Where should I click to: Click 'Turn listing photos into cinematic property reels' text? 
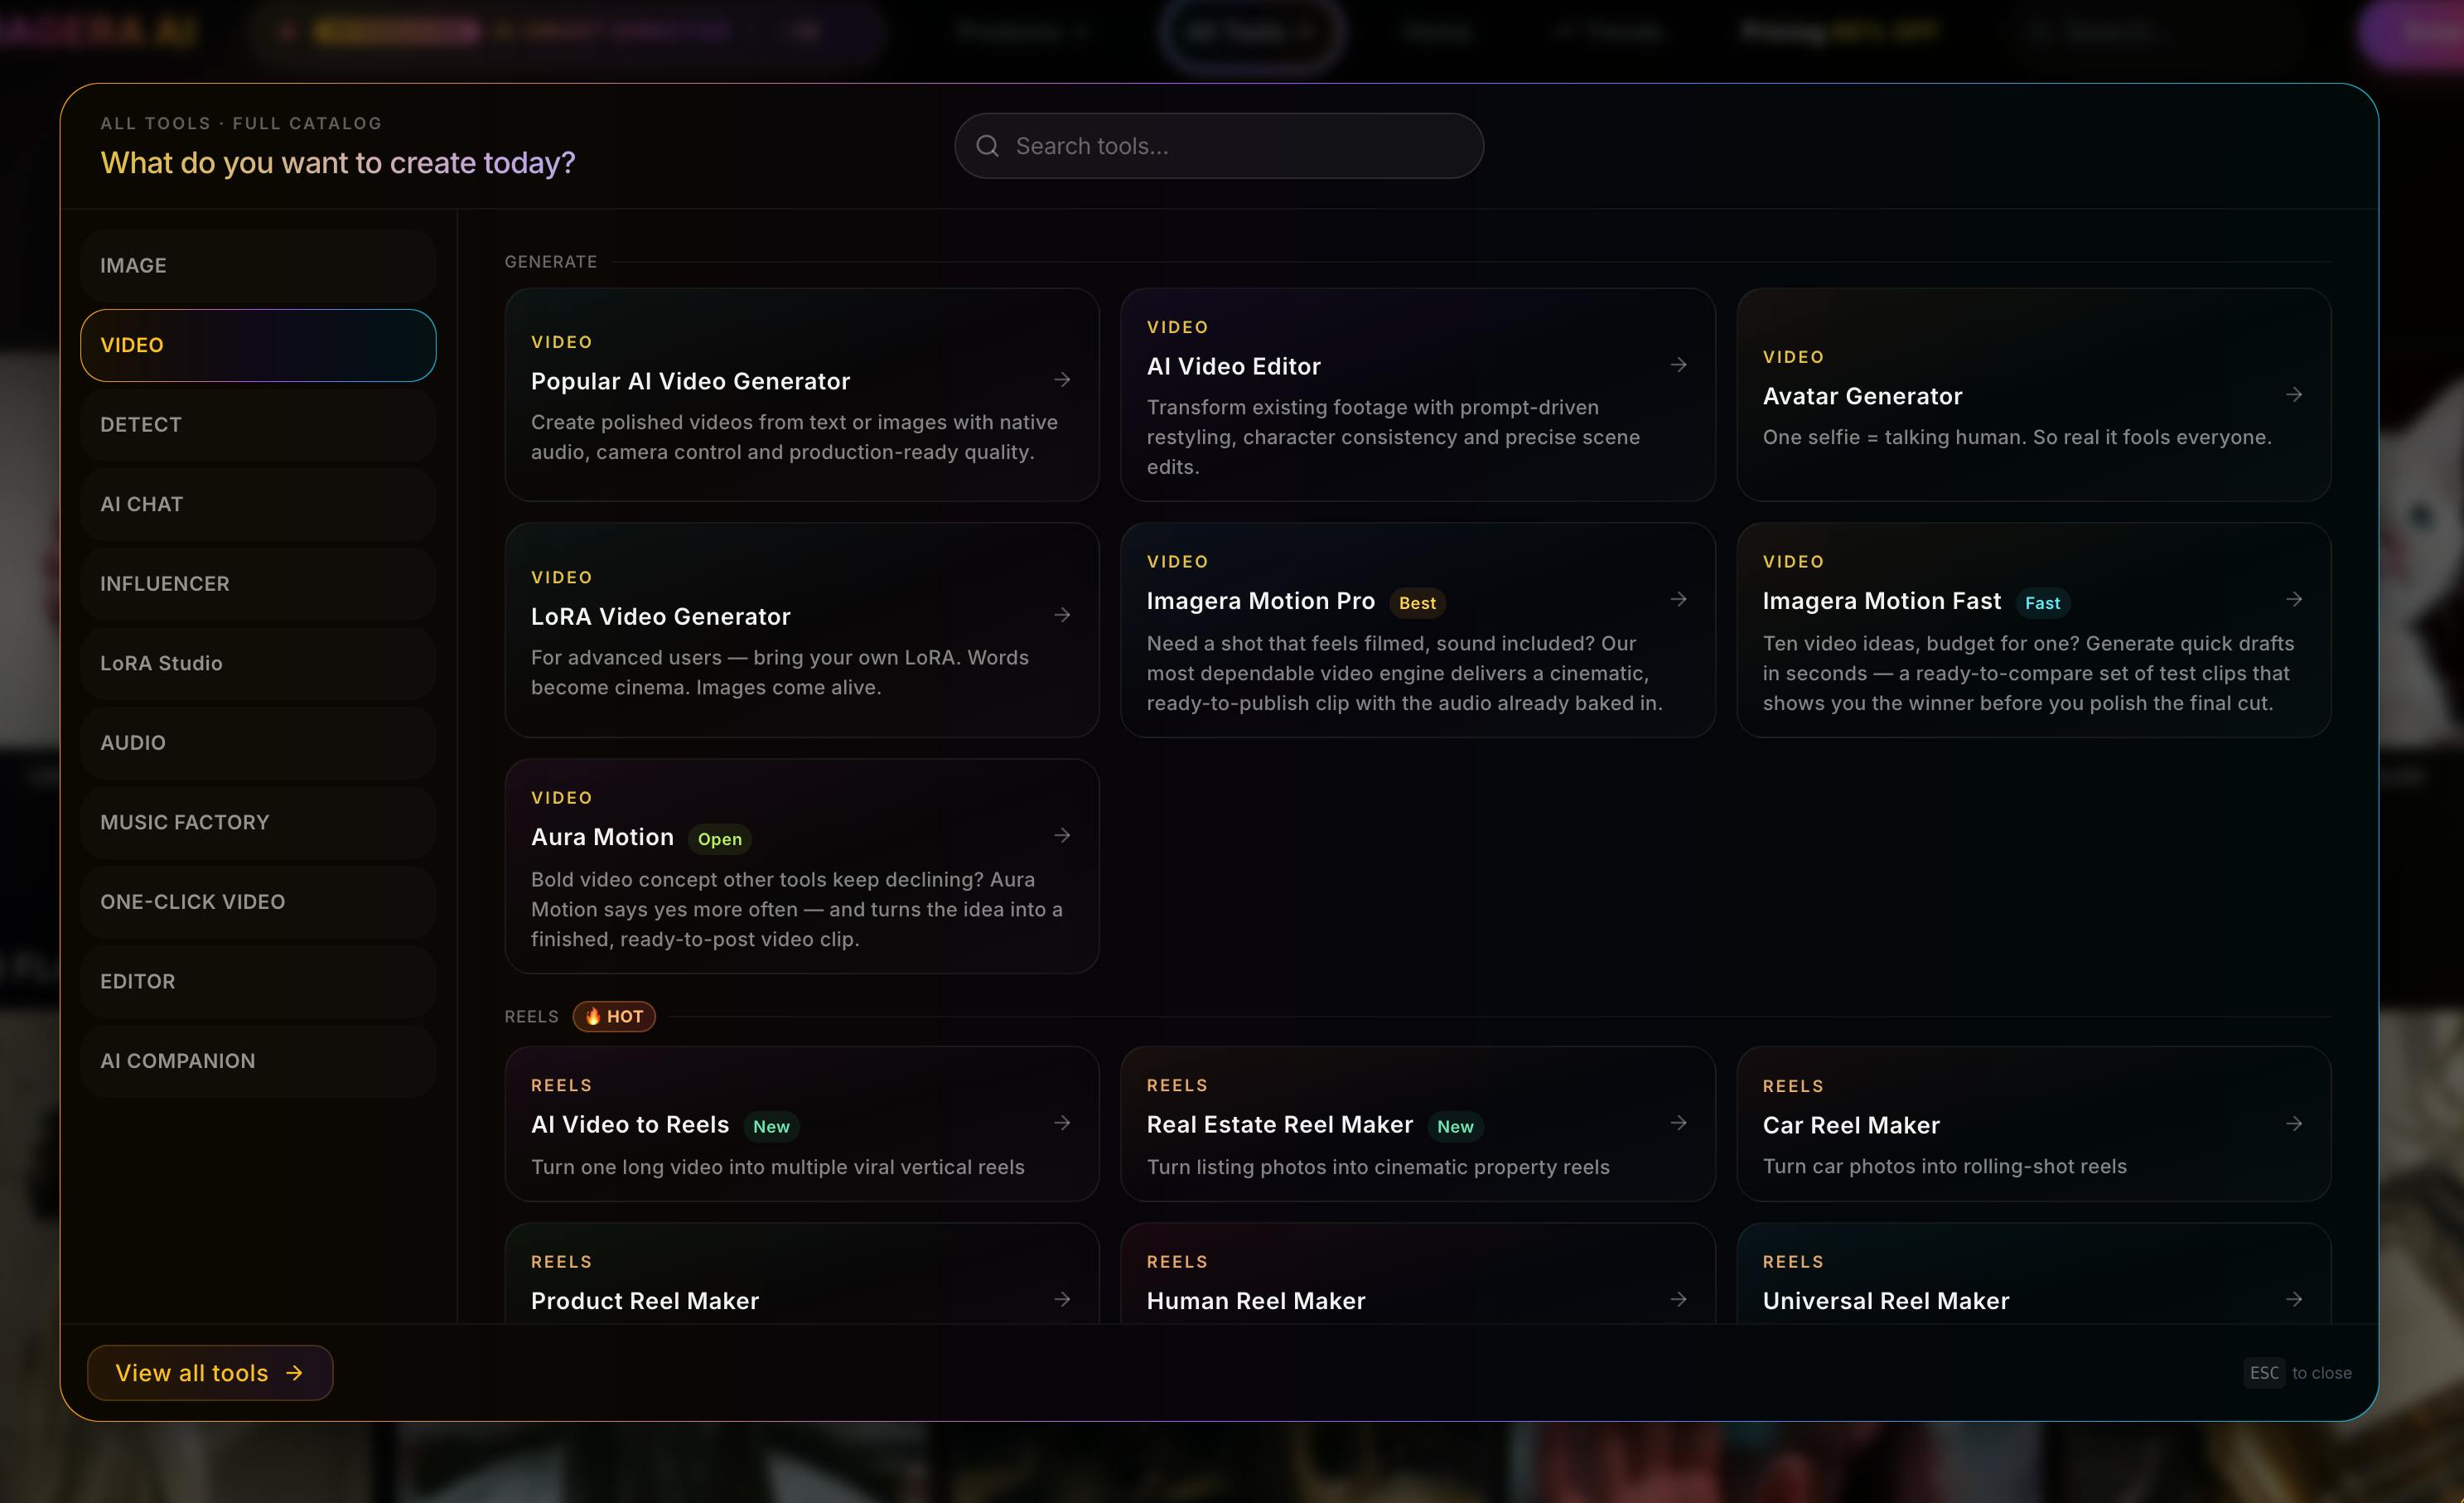tap(1378, 1167)
